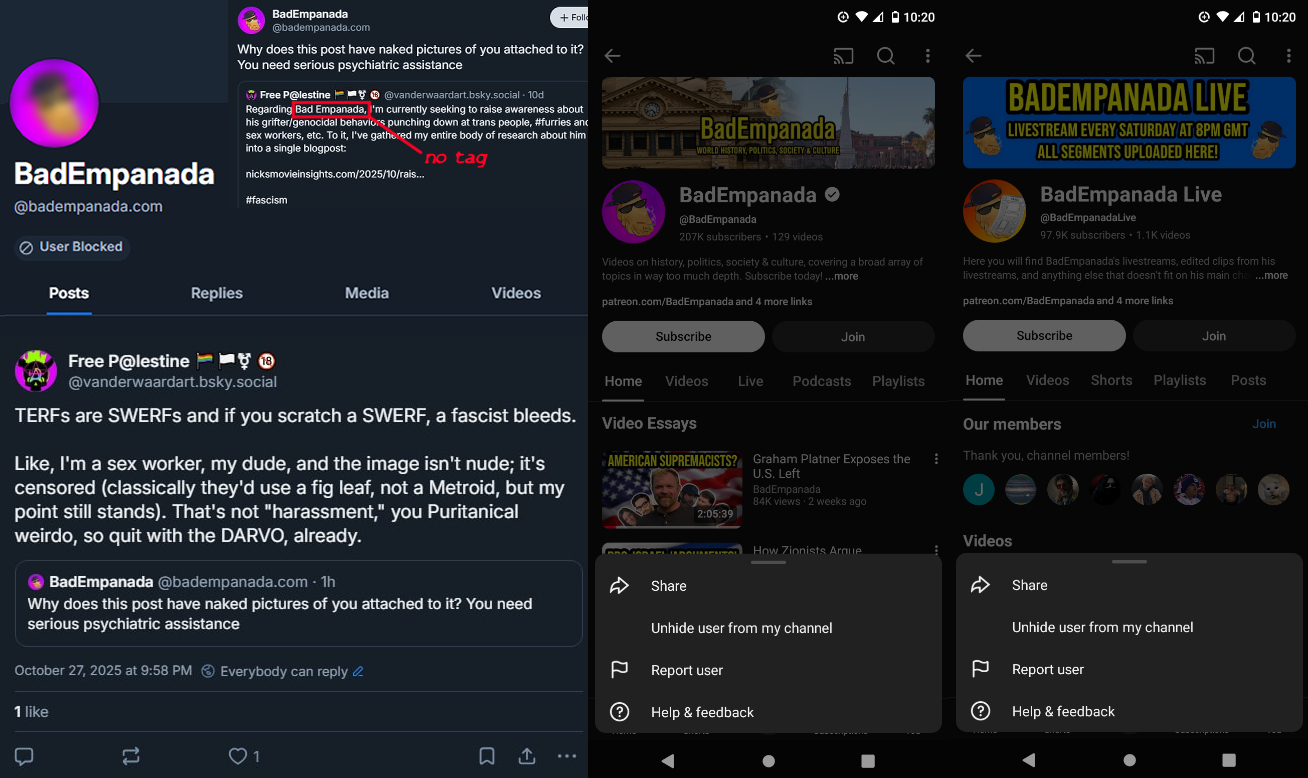Select "Unhide user from my channel" in BadEmpanada sheet
The width and height of the screenshot is (1308, 778).
tap(741, 628)
